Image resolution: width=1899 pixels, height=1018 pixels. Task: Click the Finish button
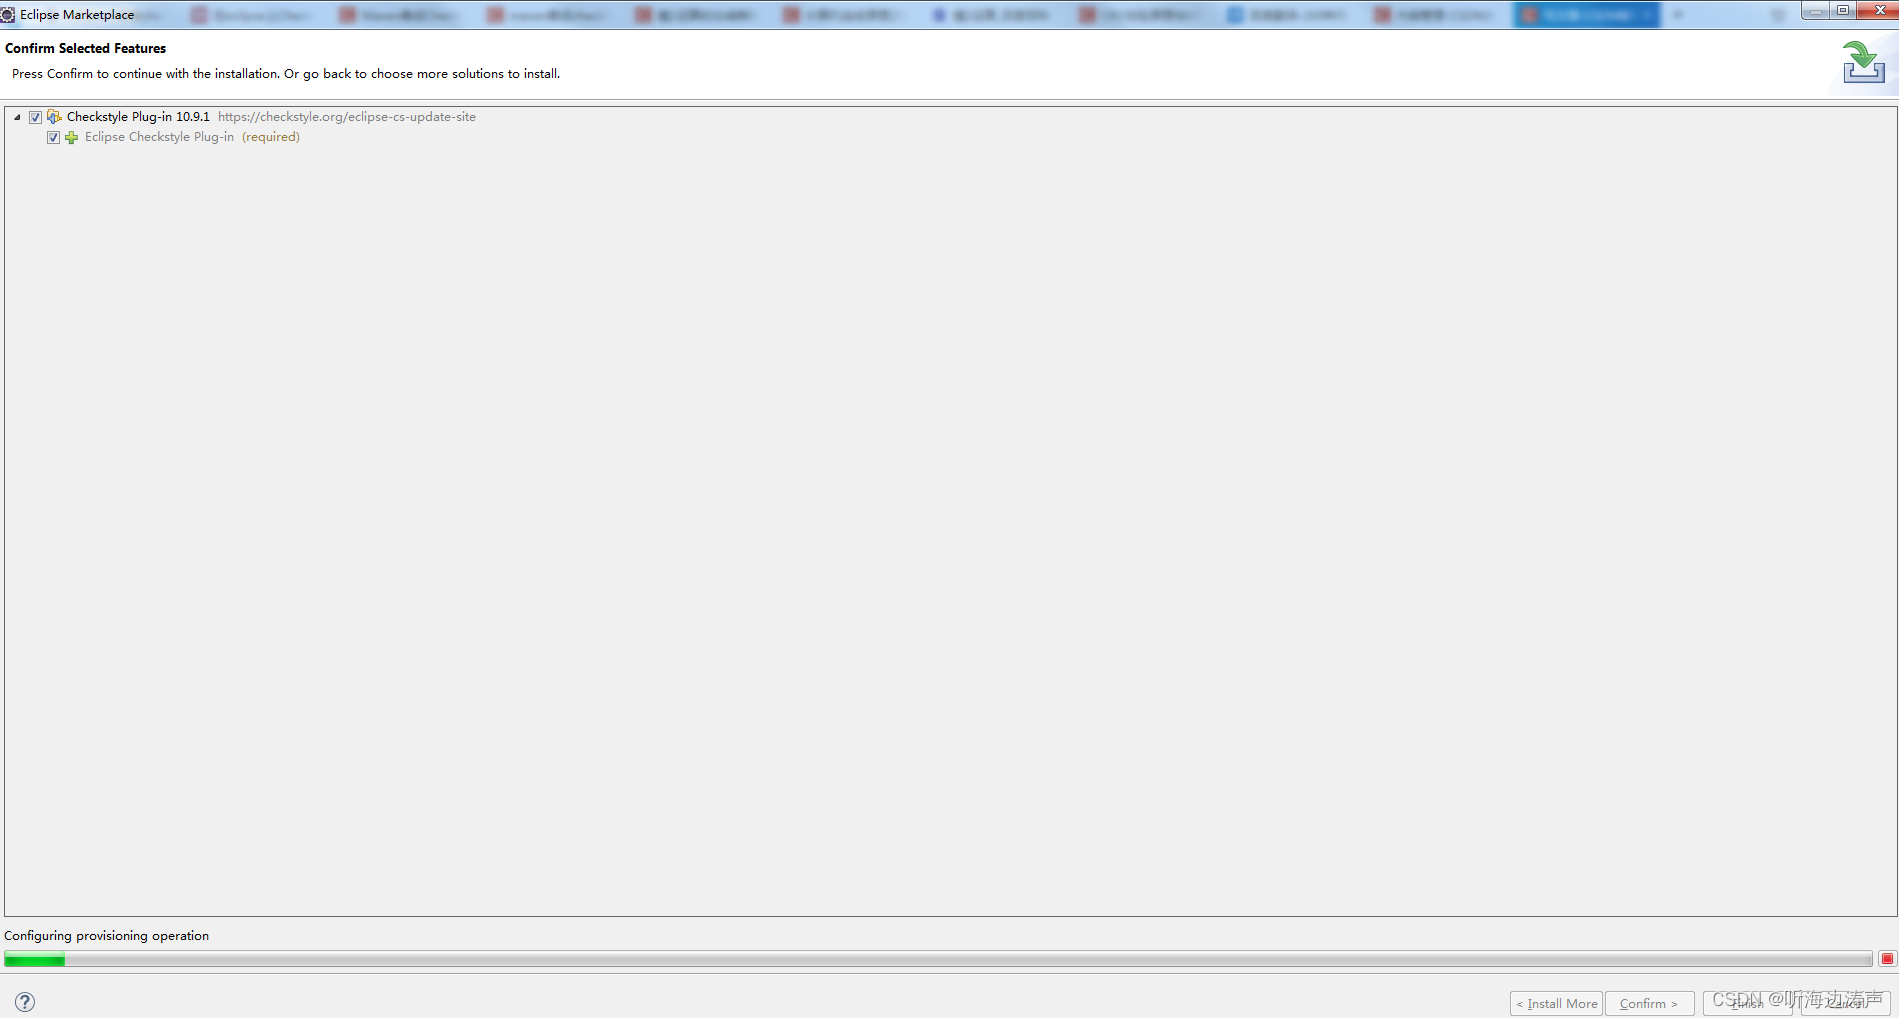click(1747, 1003)
